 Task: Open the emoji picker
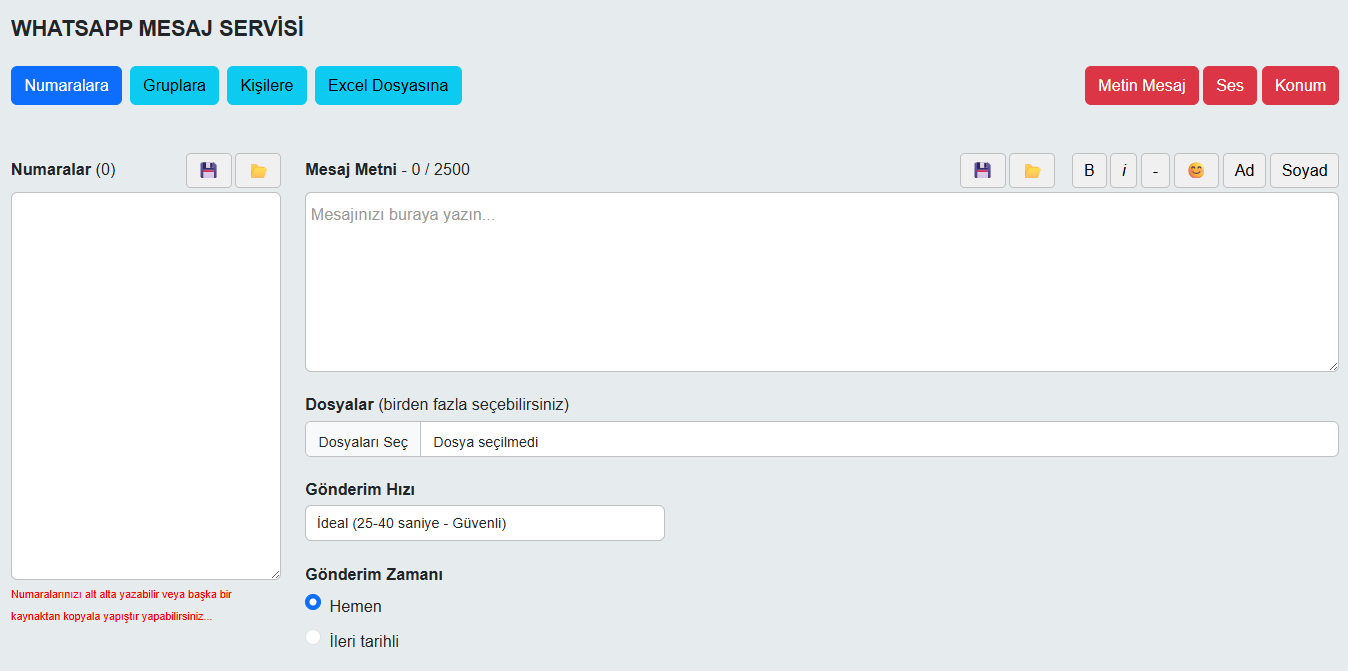(1196, 171)
